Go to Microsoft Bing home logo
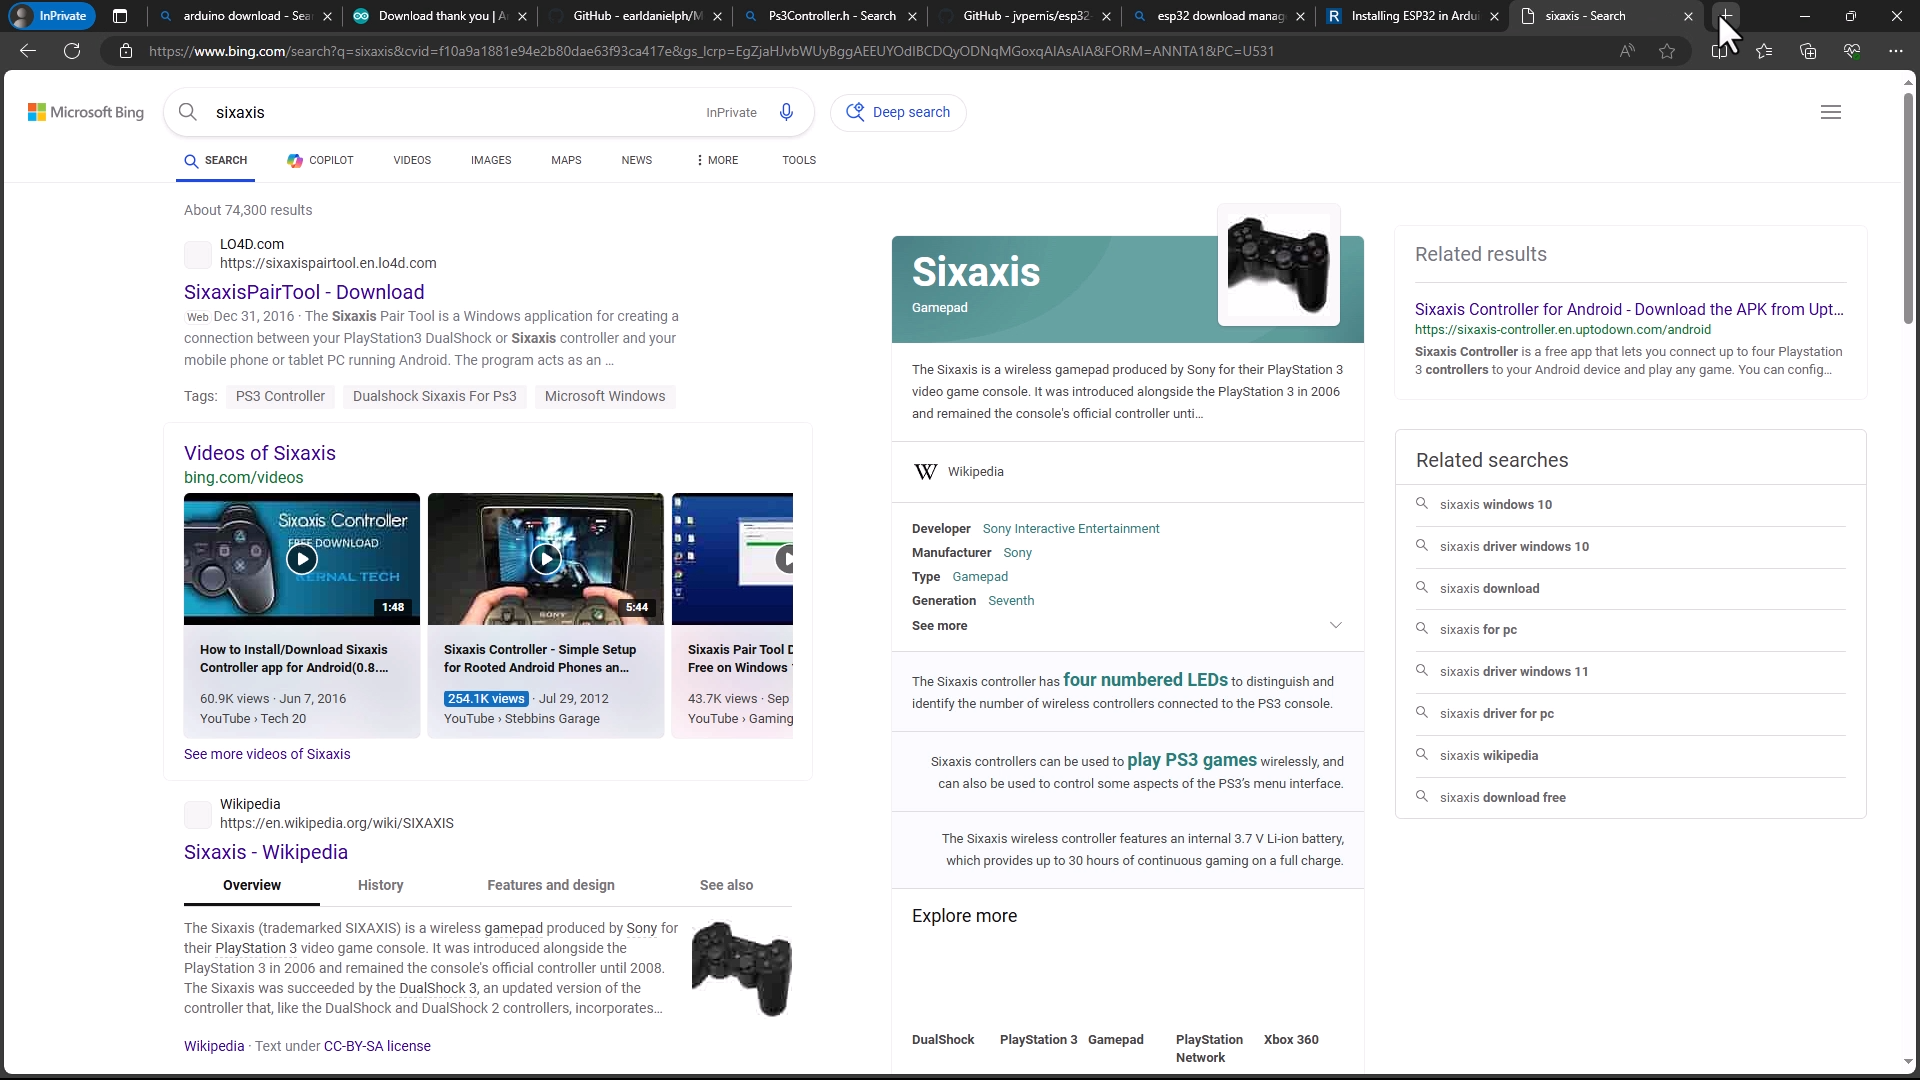The width and height of the screenshot is (1920, 1080). 86,112
